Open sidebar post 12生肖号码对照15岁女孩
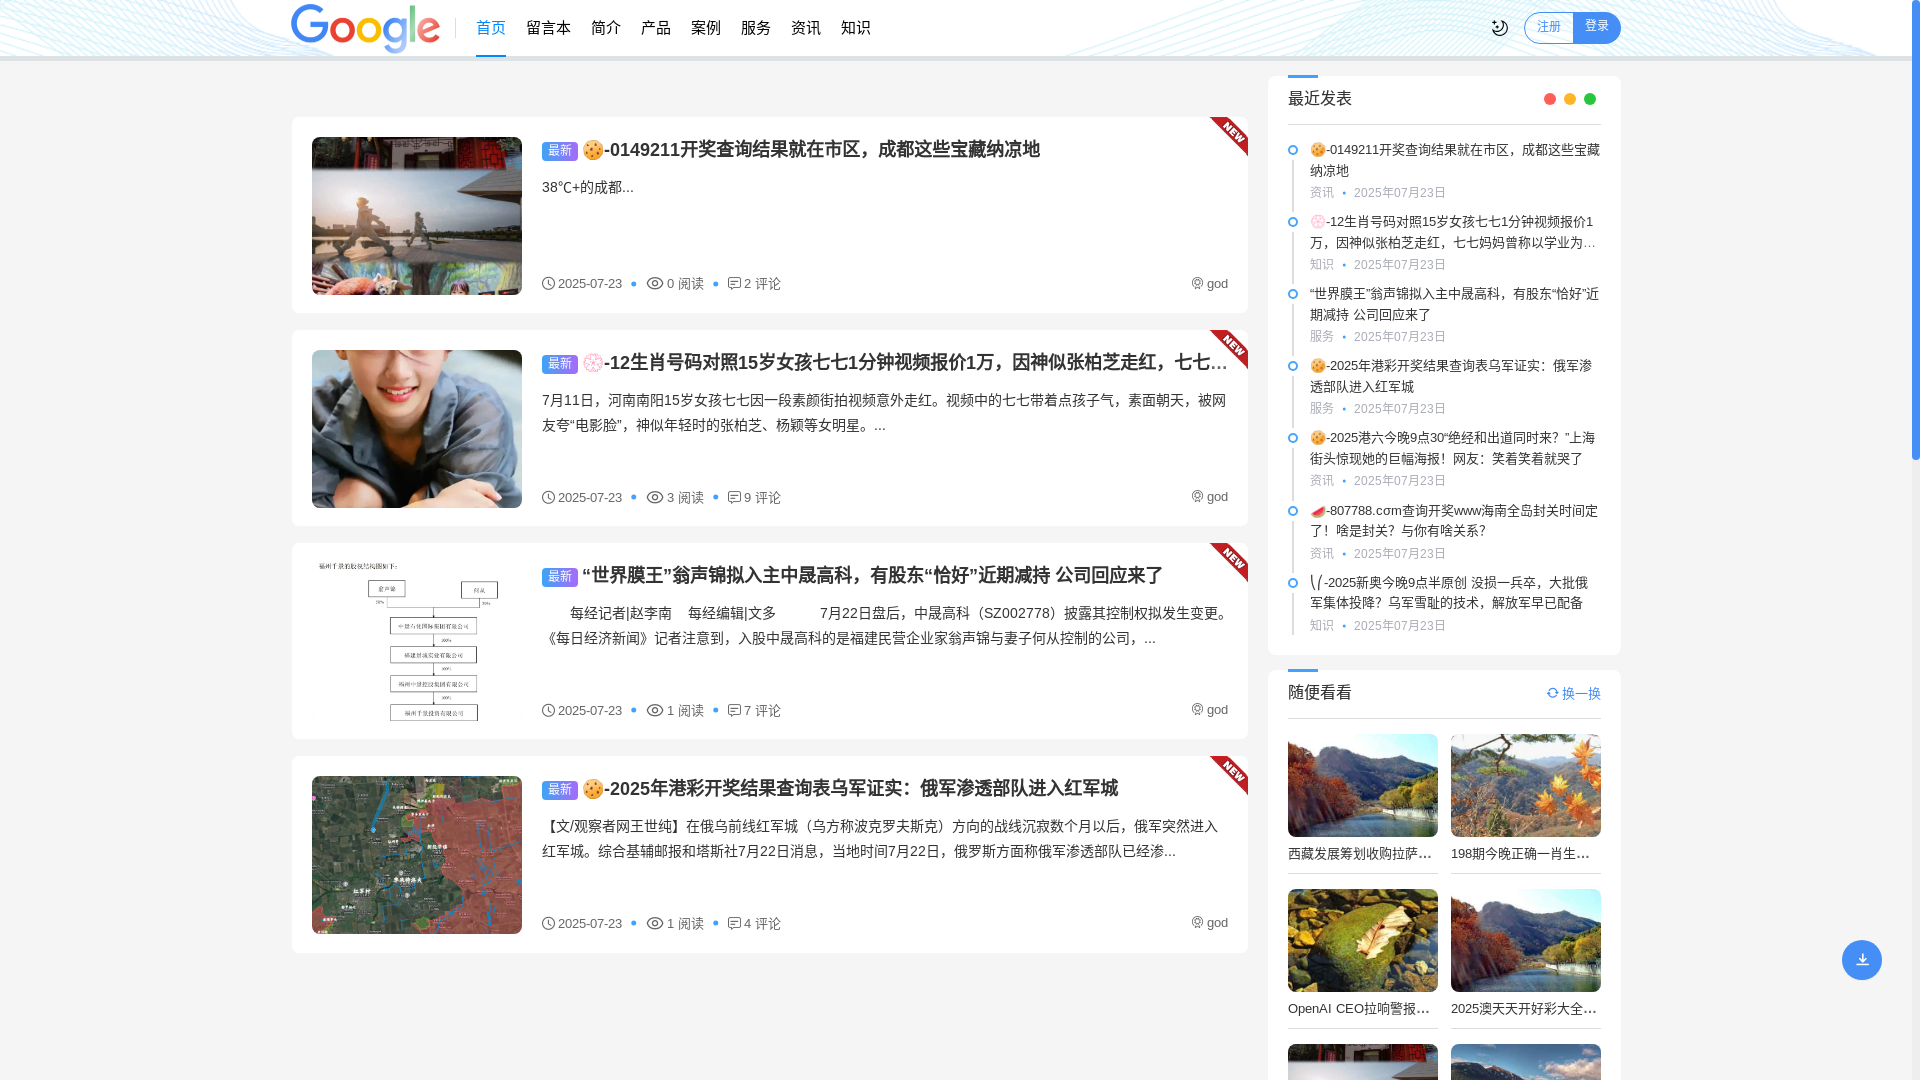The width and height of the screenshot is (1920, 1080). click(1455, 232)
